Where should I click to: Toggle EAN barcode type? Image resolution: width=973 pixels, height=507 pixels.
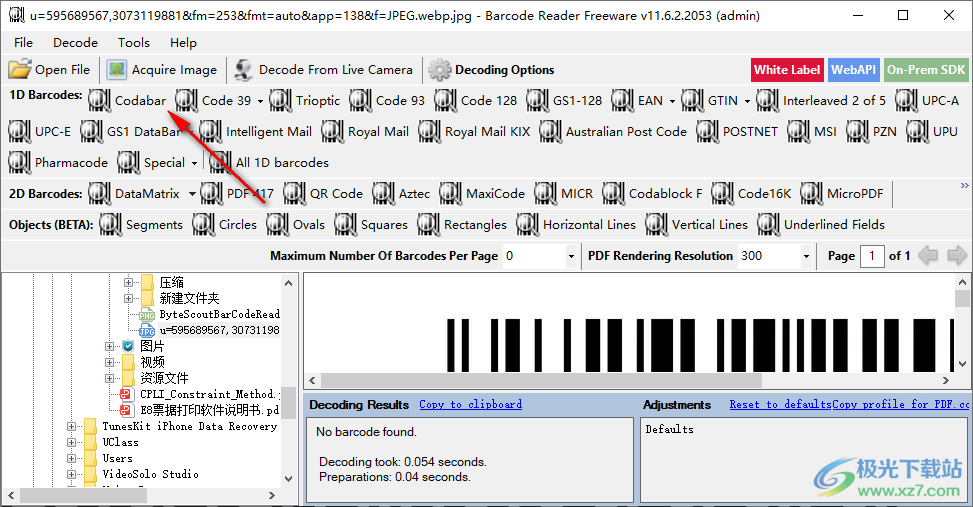click(637, 101)
